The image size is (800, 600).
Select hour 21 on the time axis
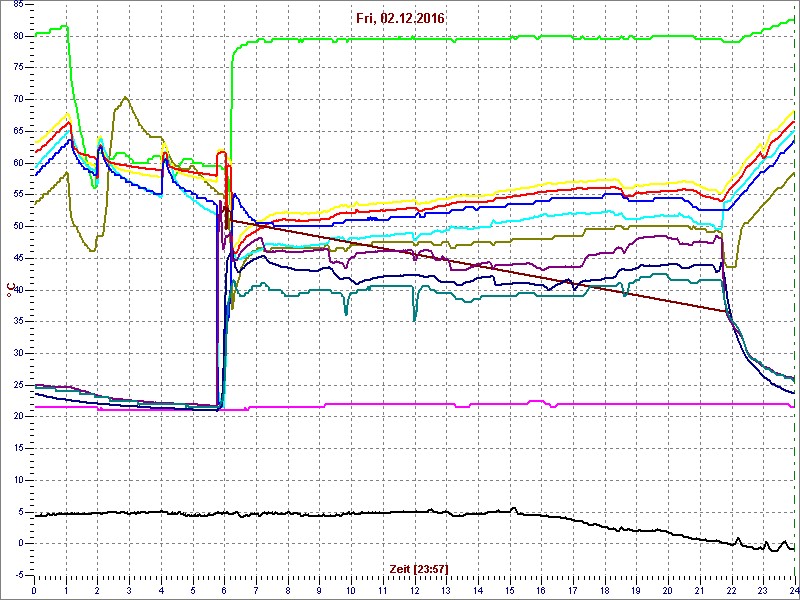[699, 589]
